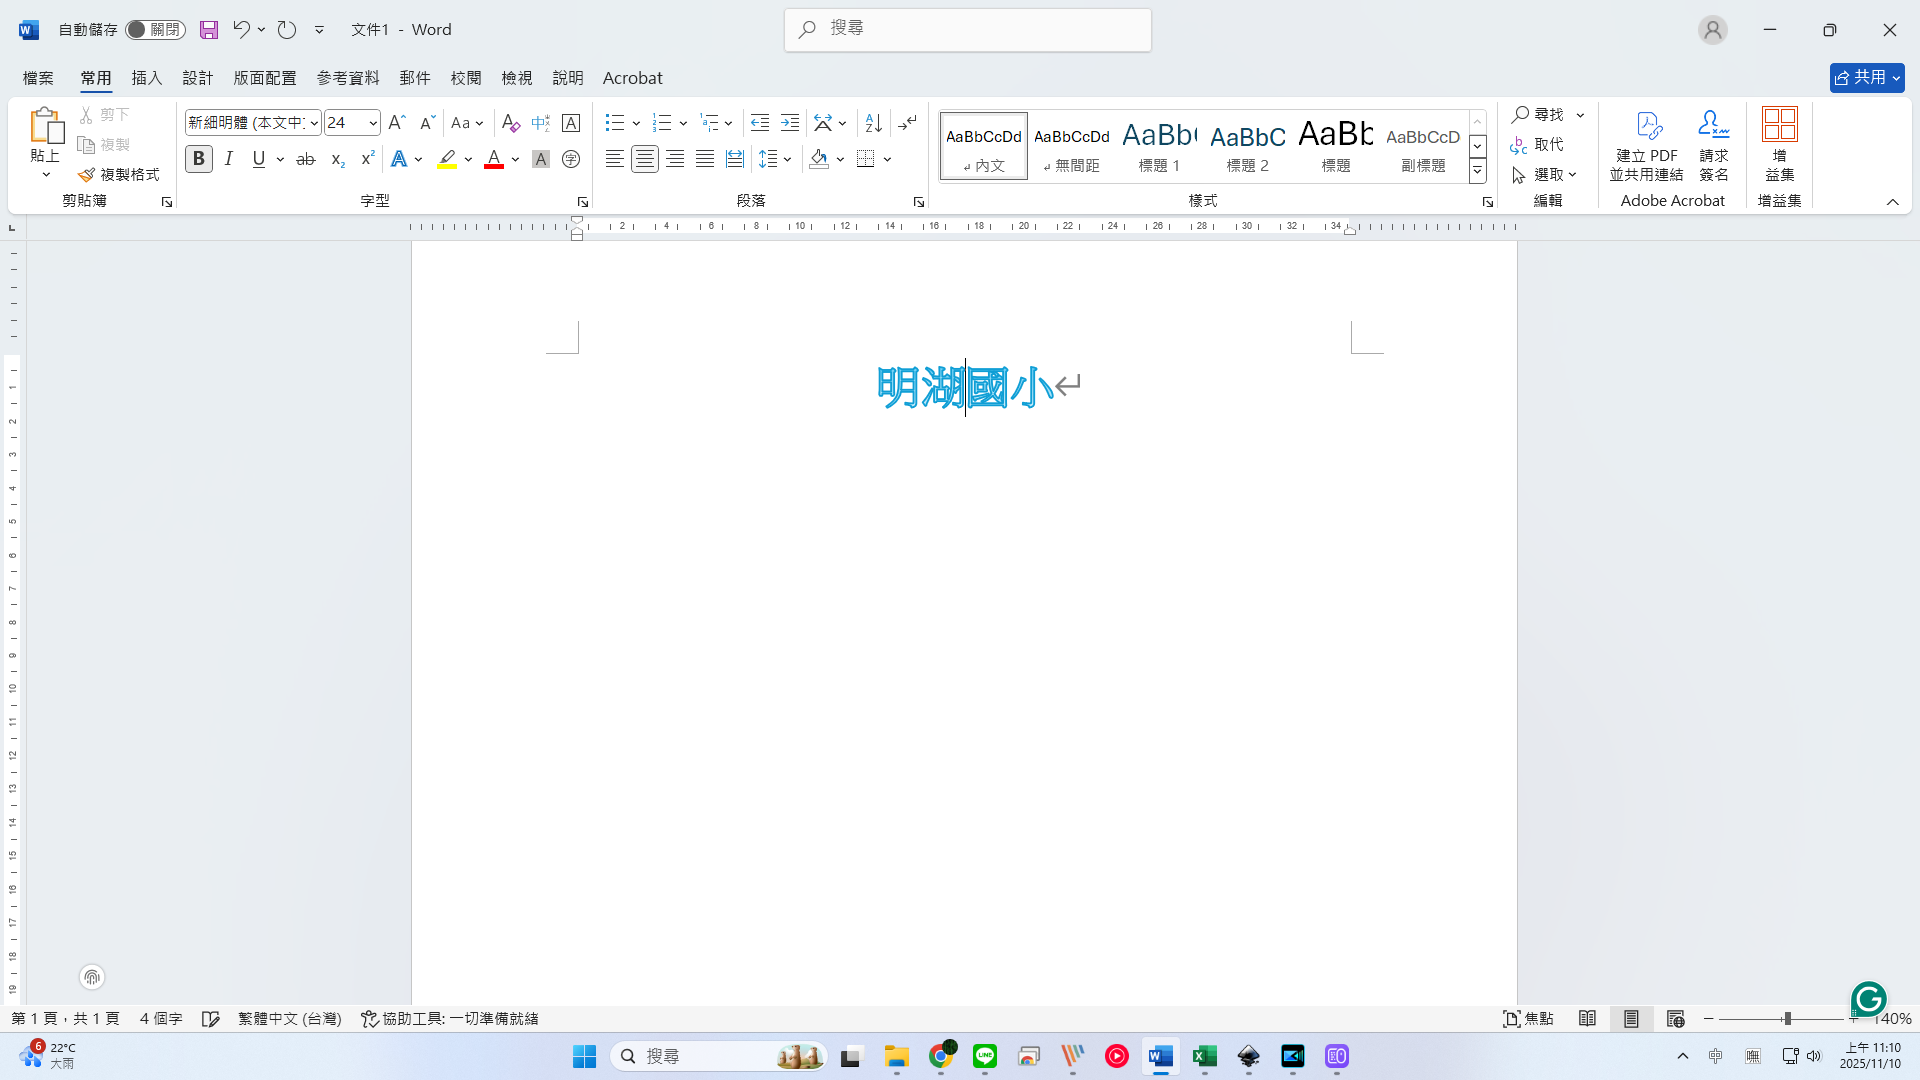Click the 搜尋 search box in title bar
Image resolution: width=1920 pixels, height=1080 pixels.
pyautogui.click(x=968, y=30)
